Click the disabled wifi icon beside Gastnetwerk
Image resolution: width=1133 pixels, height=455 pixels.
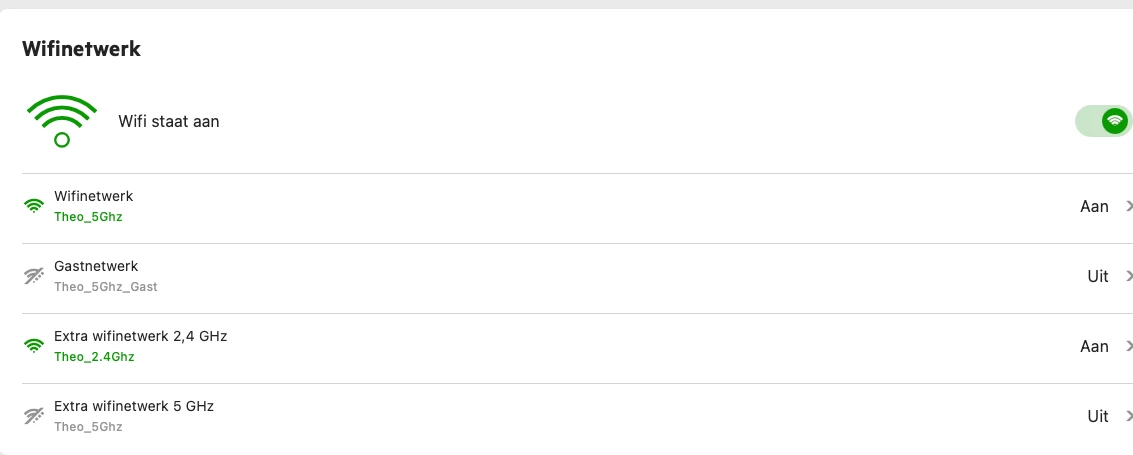click(34, 277)
